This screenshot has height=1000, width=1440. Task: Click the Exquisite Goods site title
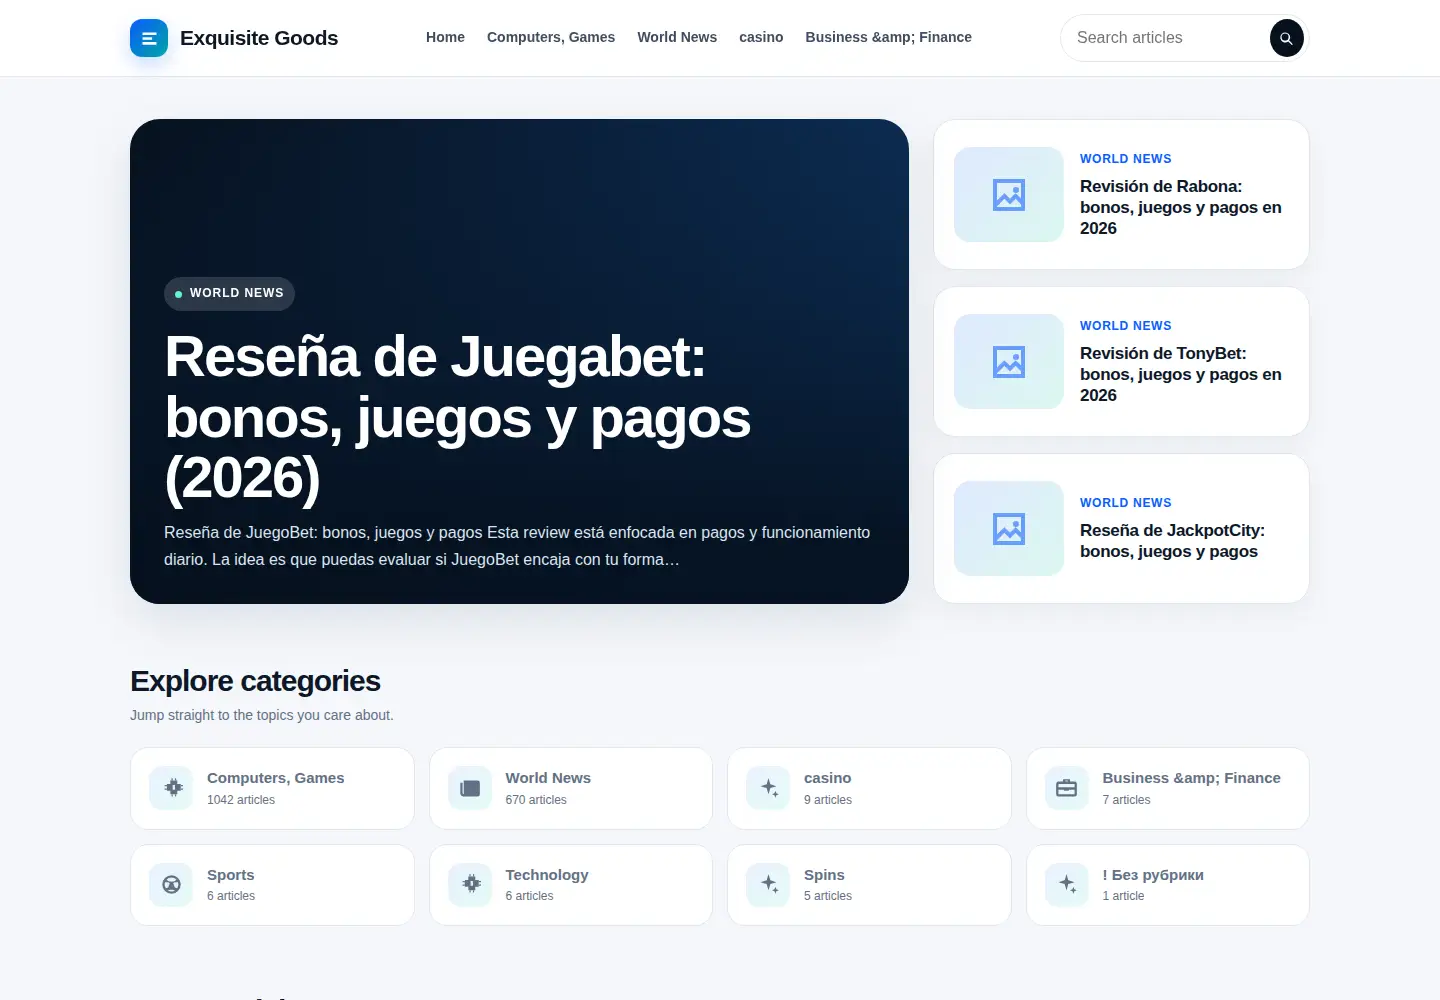pyautogui.click(x=259, y=38)
